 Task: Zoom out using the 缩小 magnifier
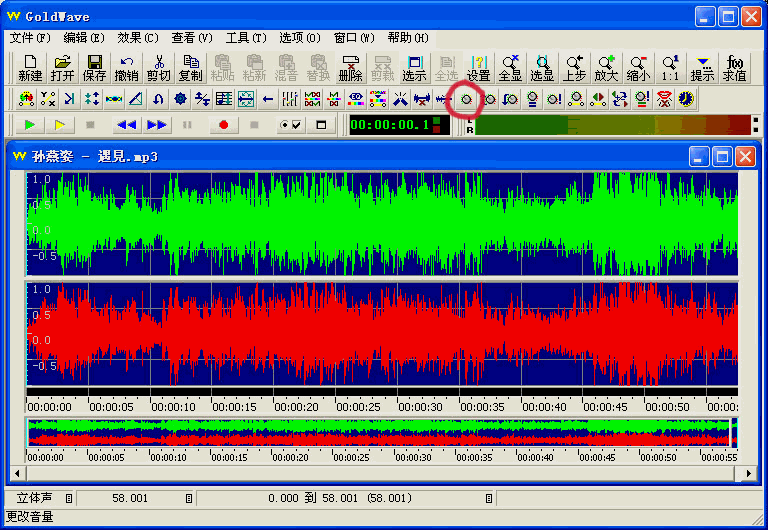pyautogui.click(x=638, y=68)
